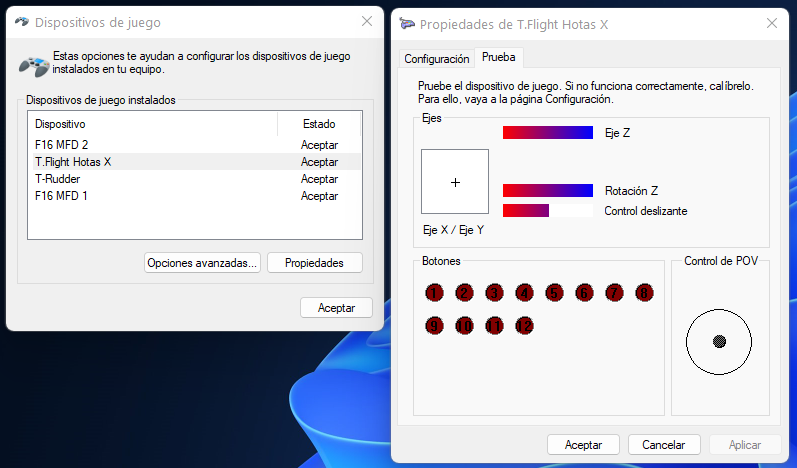Image resolution: width=797 pixels, height=468 pixels.
Task: Click the Eje Z label text
Action: point(618,133)
